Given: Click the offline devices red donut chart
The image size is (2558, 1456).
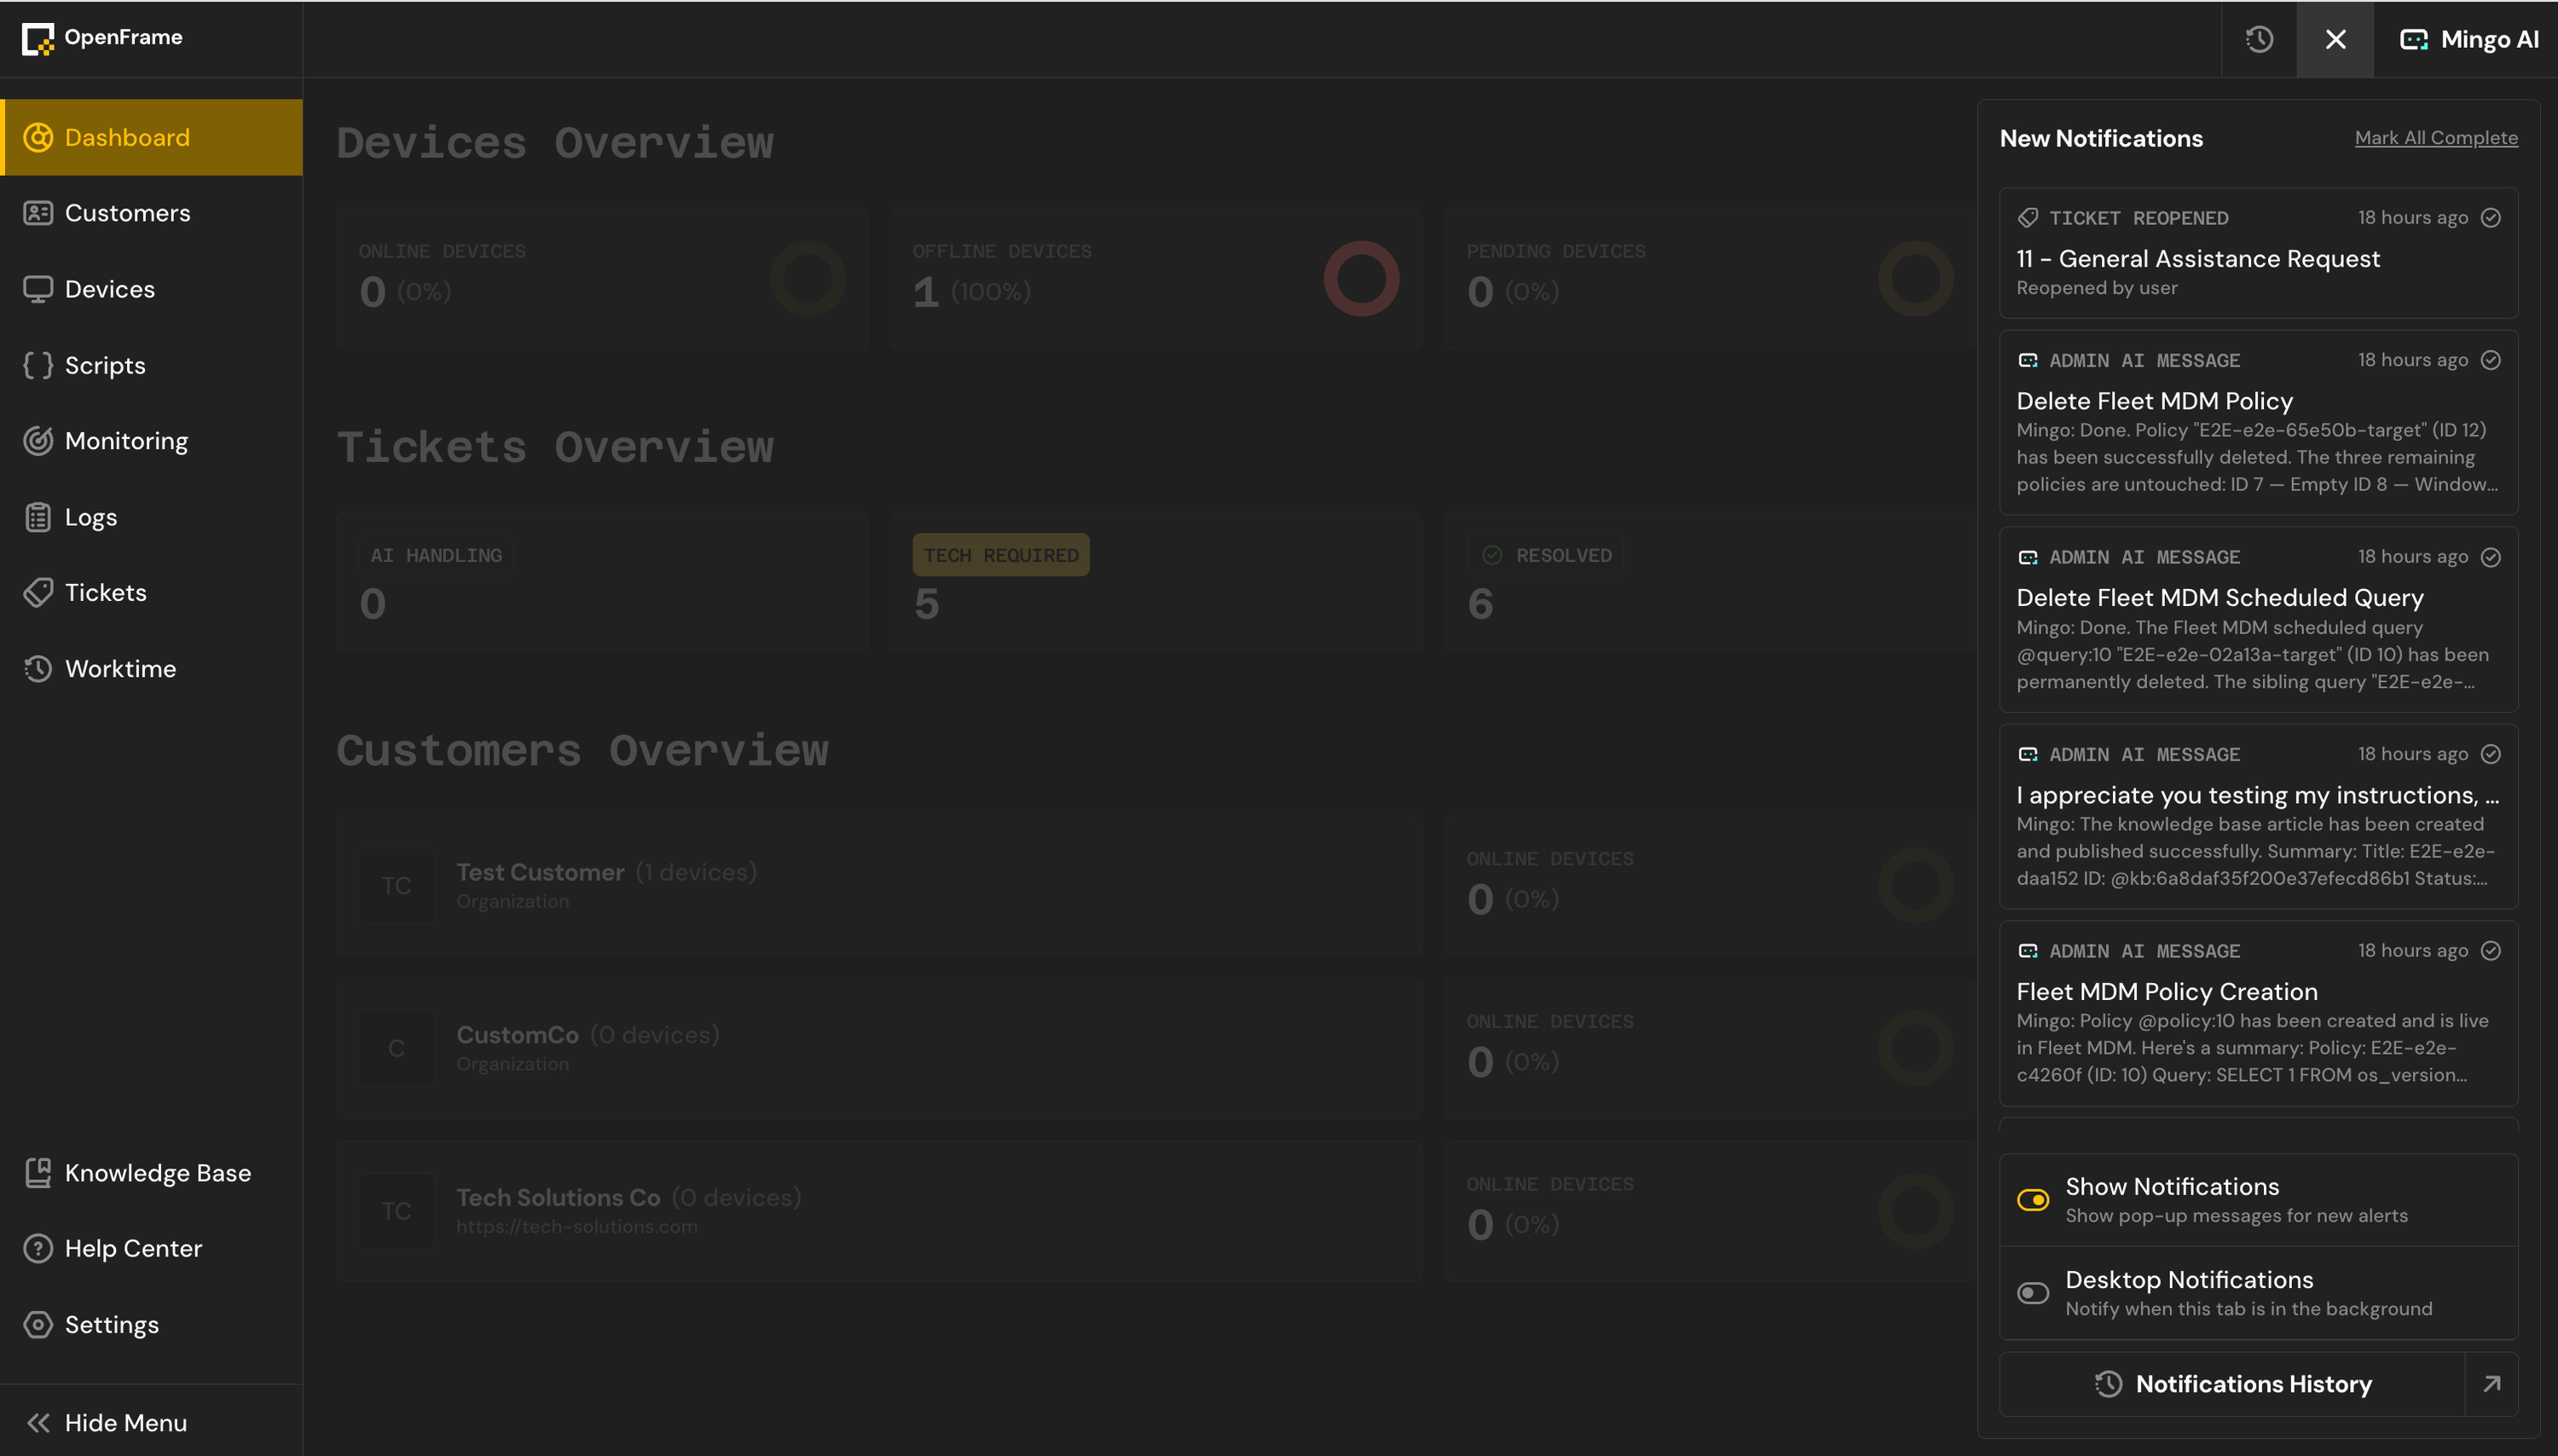Looking at the screenshot, I should coord(1361,278).
